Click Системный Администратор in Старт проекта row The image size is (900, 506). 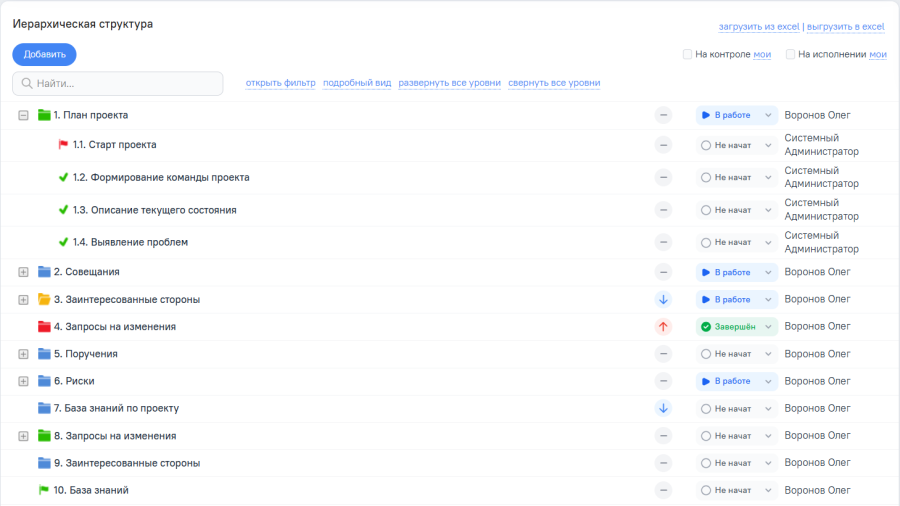click(821, 145)
